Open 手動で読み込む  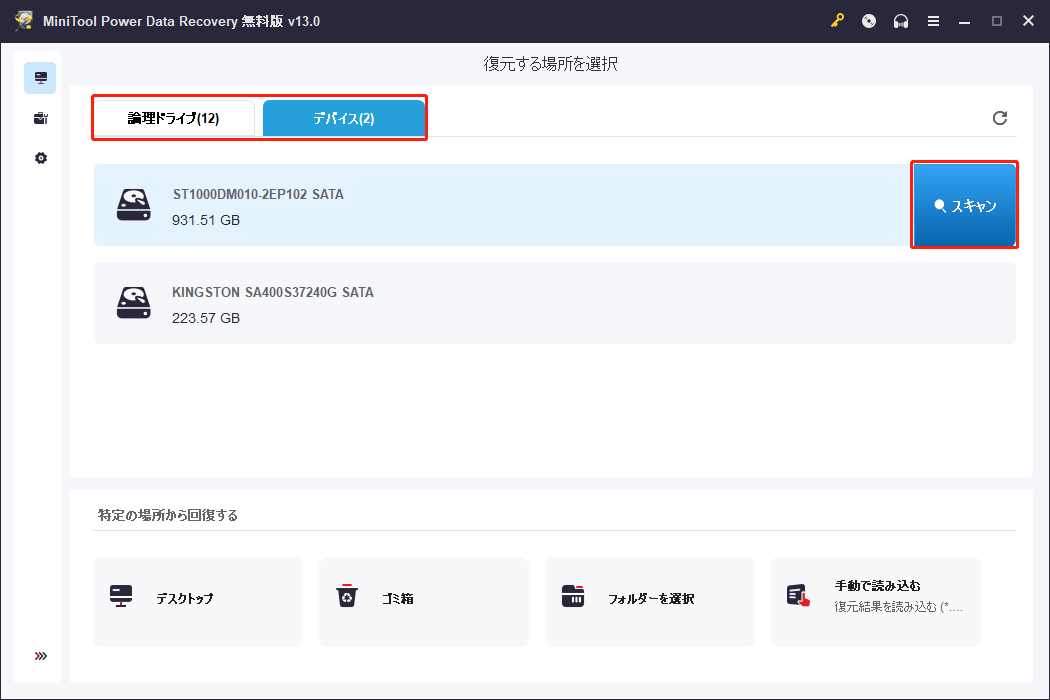point(876,602)
